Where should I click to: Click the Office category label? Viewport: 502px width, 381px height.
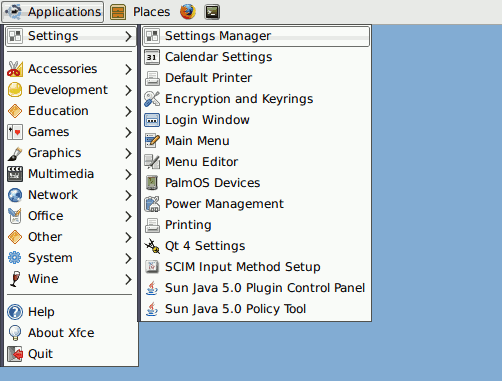[x=46, y=216]
